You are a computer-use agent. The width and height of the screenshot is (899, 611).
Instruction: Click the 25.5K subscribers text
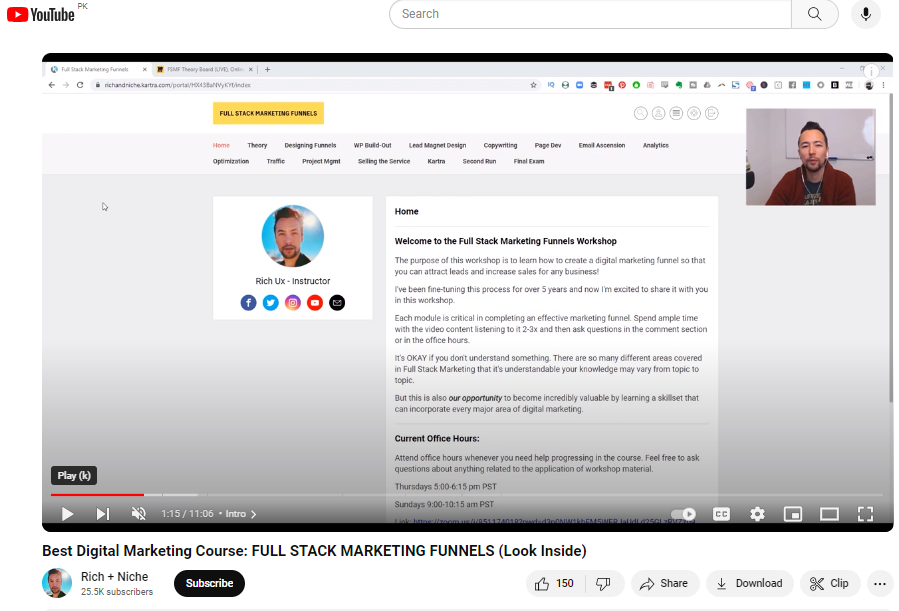pos(117,592)
